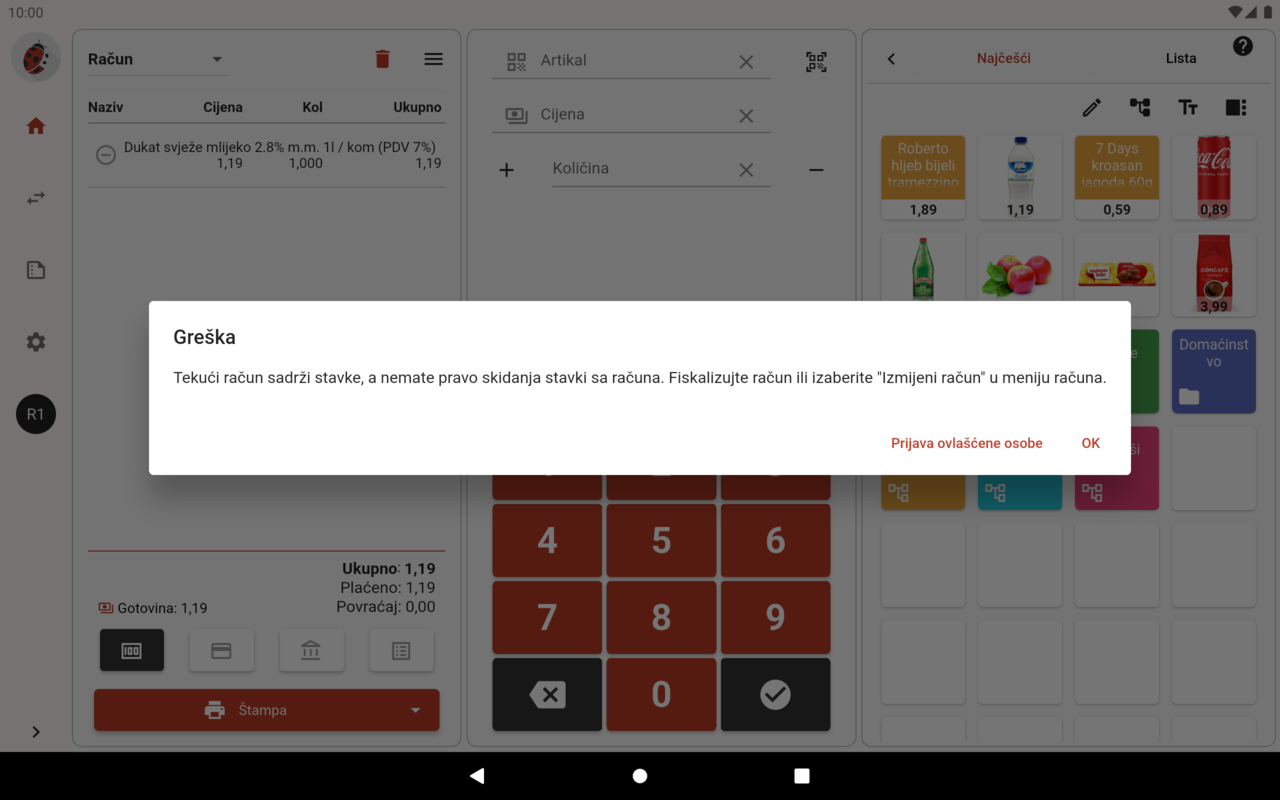This screenshot has height=800, width=1280.
Task: Click the pencil edit icon
Action: (x=1092, y=107)
